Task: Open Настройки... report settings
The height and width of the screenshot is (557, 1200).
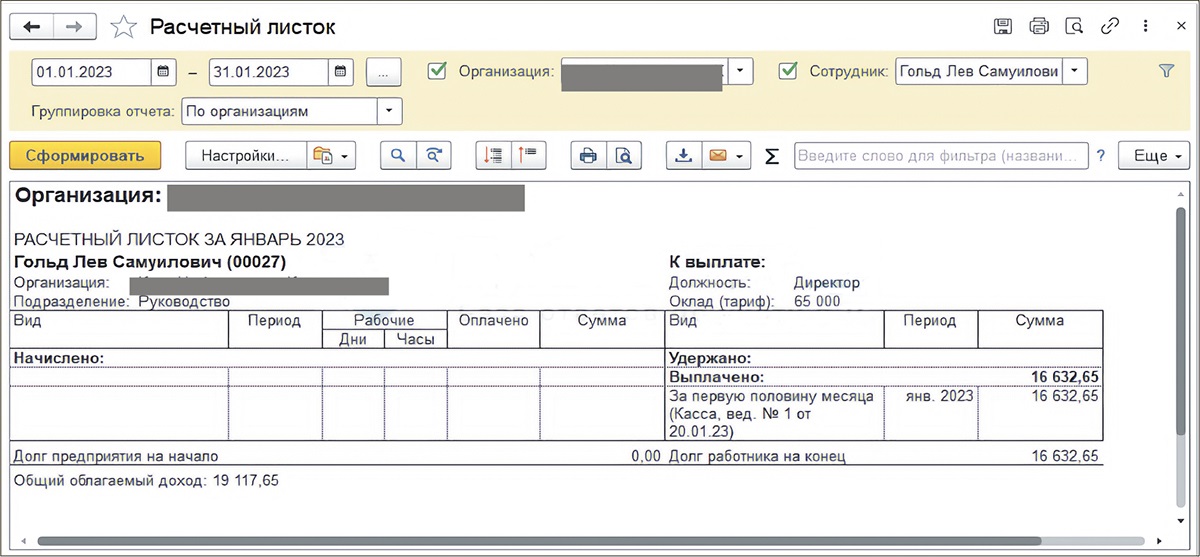Action: point(244,155)
